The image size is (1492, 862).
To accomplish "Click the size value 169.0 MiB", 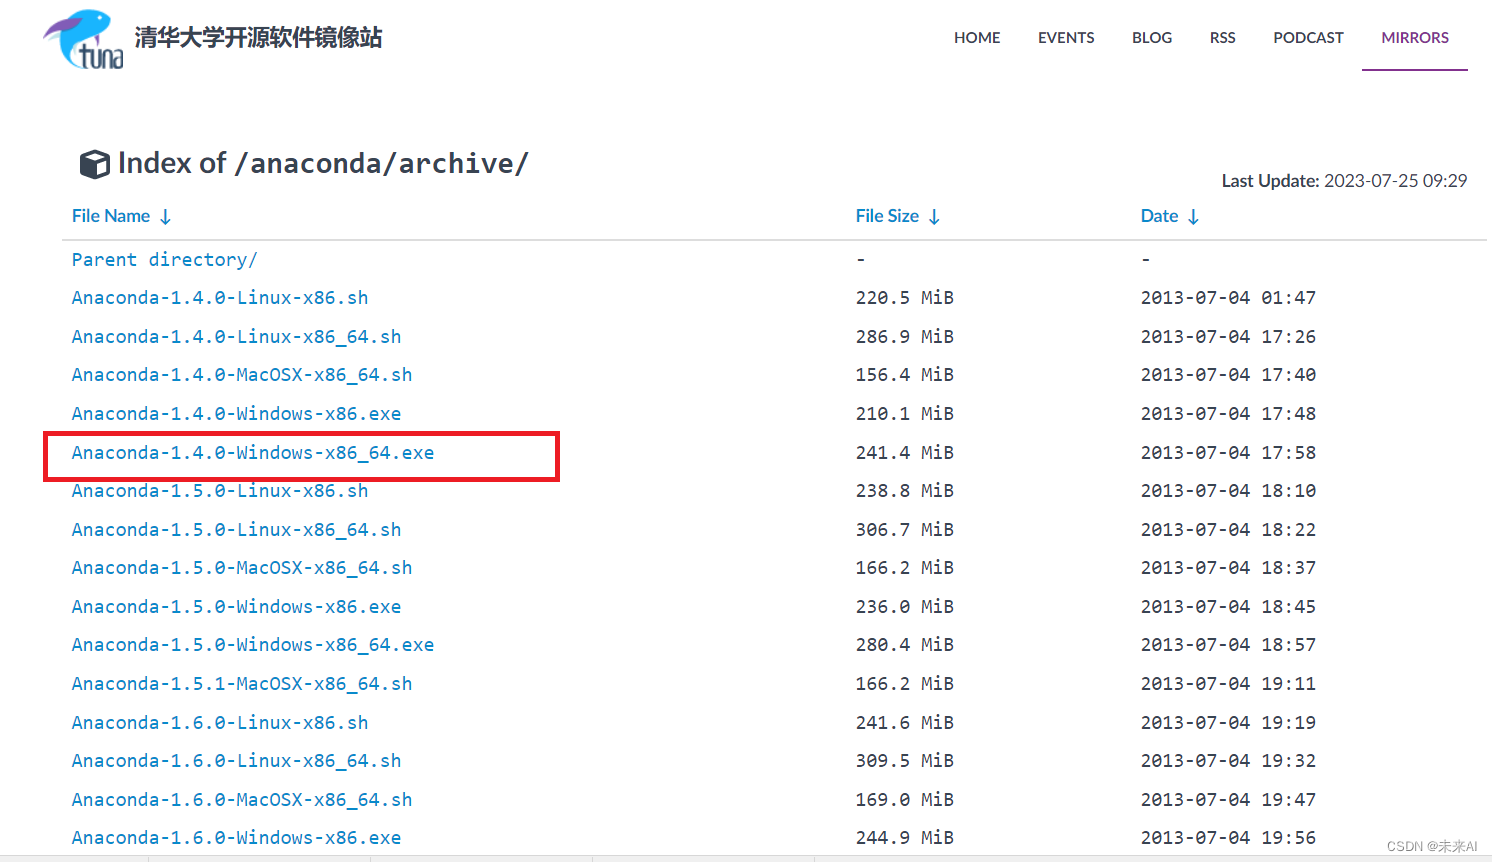I will (x=904, y=800).
